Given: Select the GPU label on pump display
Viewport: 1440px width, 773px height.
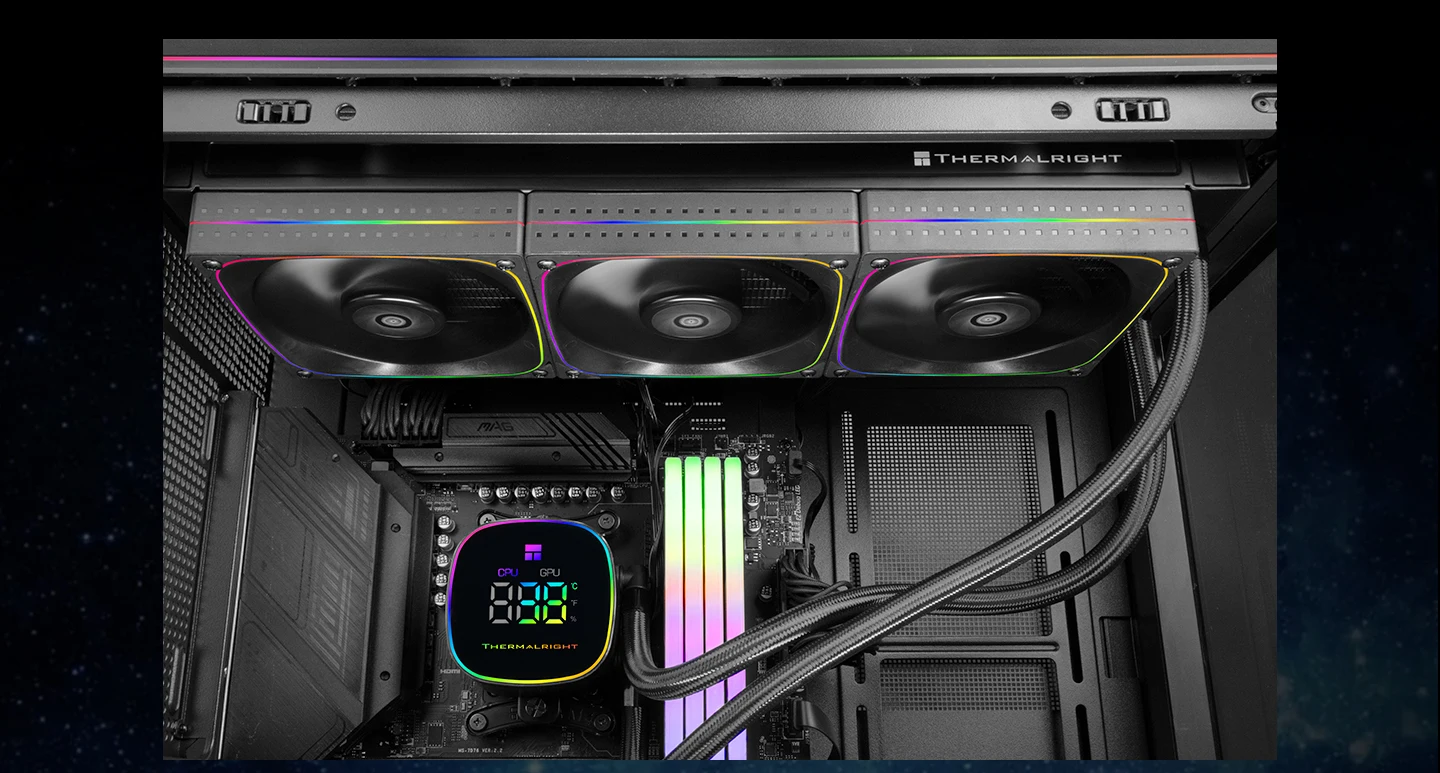Looking at the screenshot, I should pos(550,573).
